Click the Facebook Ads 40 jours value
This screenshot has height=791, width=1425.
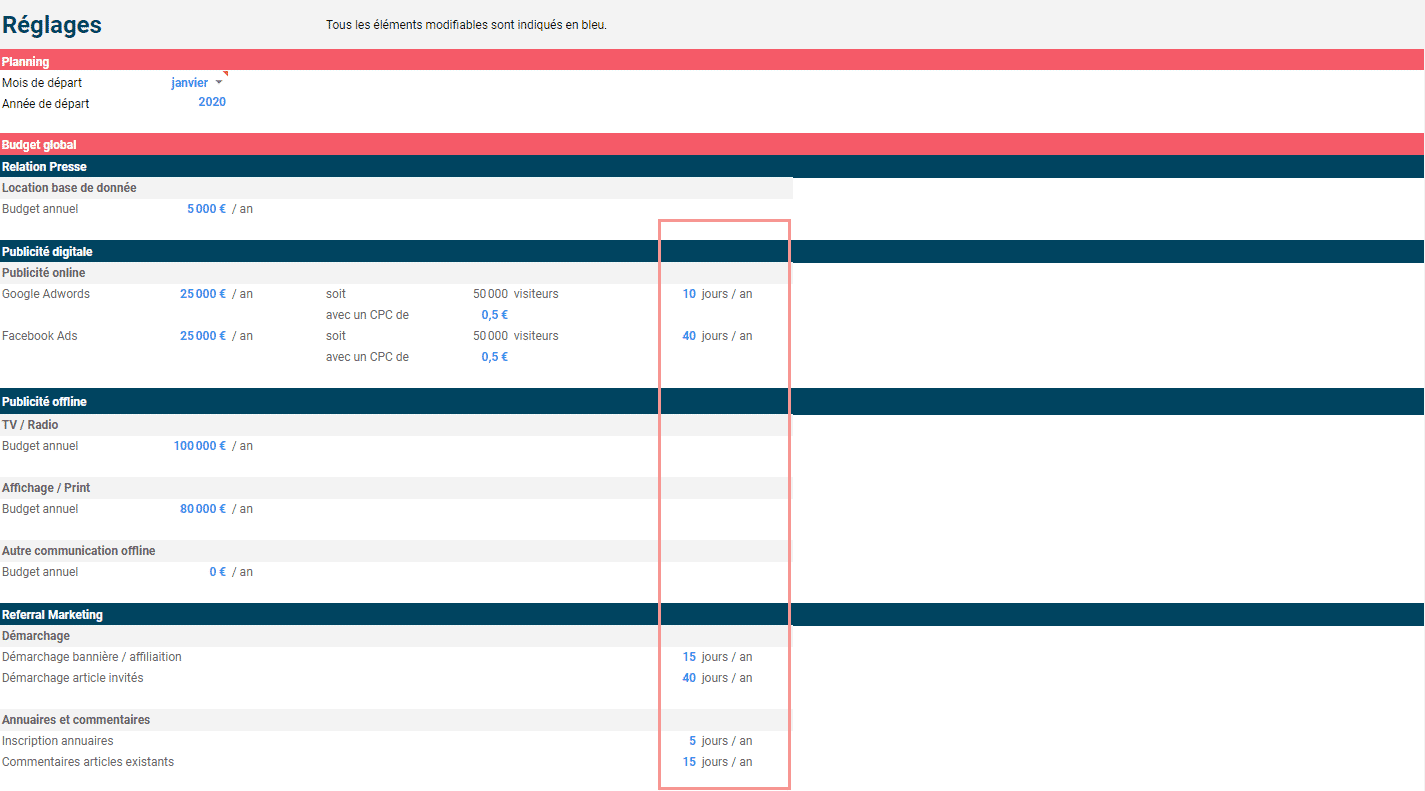pyautogui.click(x=689, y=336)
